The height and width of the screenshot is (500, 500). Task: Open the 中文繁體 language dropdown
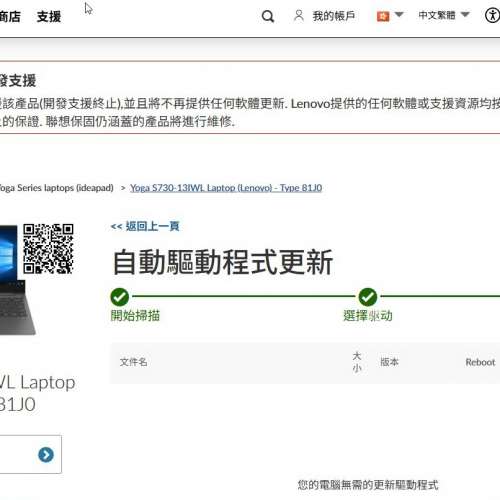click(444, 15)
